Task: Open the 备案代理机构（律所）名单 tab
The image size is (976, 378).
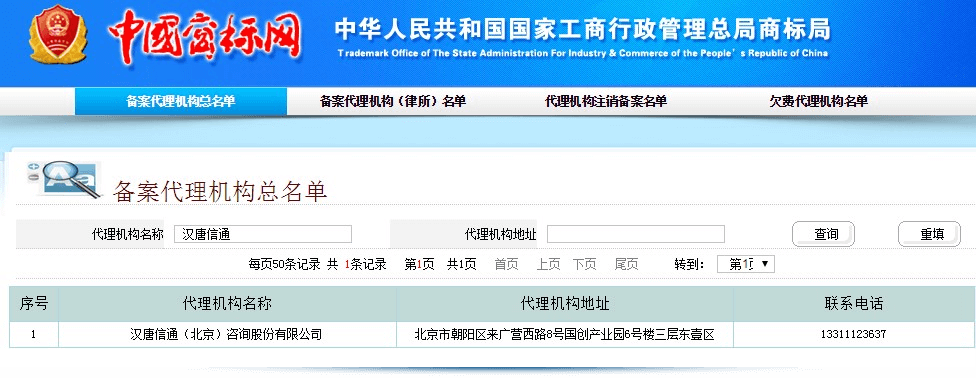Action: pos(393,102)
